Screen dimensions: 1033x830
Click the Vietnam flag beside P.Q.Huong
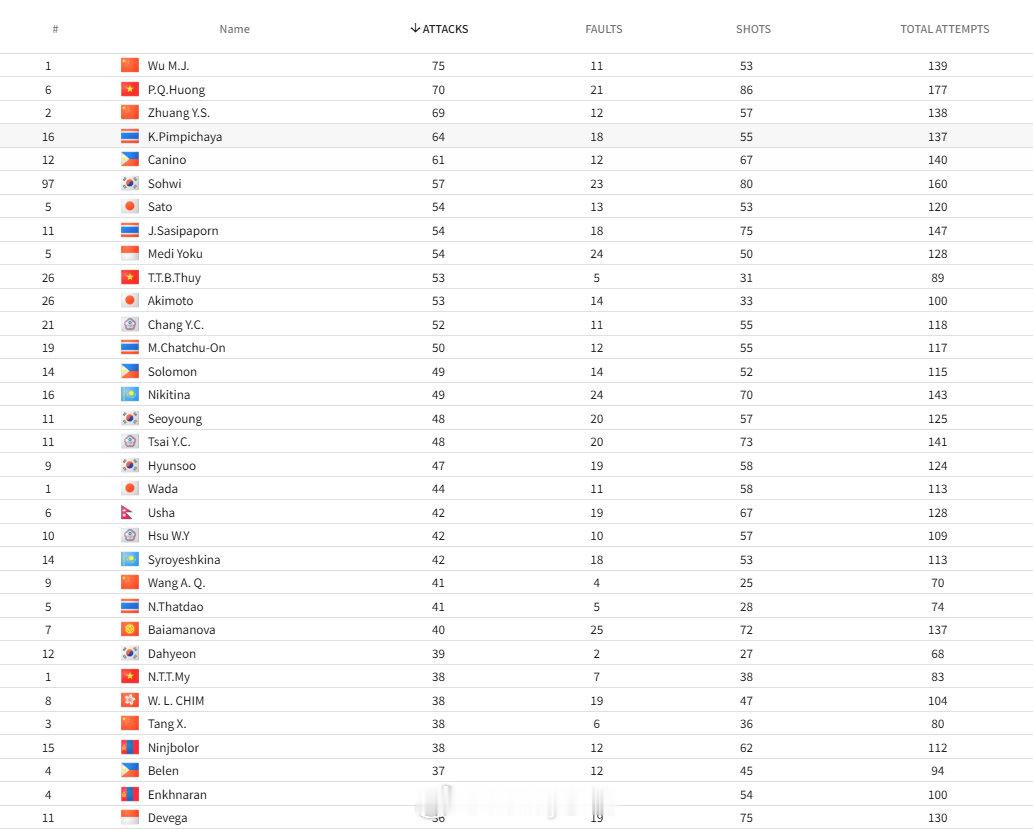(x=130, y=89)
